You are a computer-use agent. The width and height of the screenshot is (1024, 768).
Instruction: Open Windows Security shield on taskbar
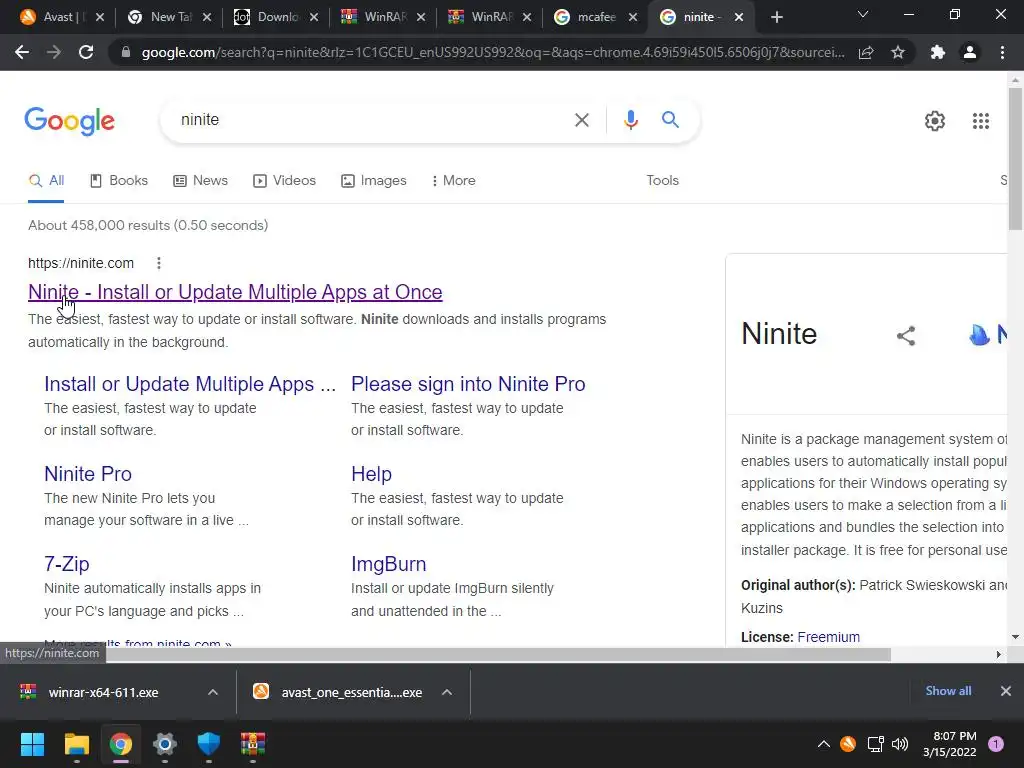pyautogui.click(x=208, y=744)
